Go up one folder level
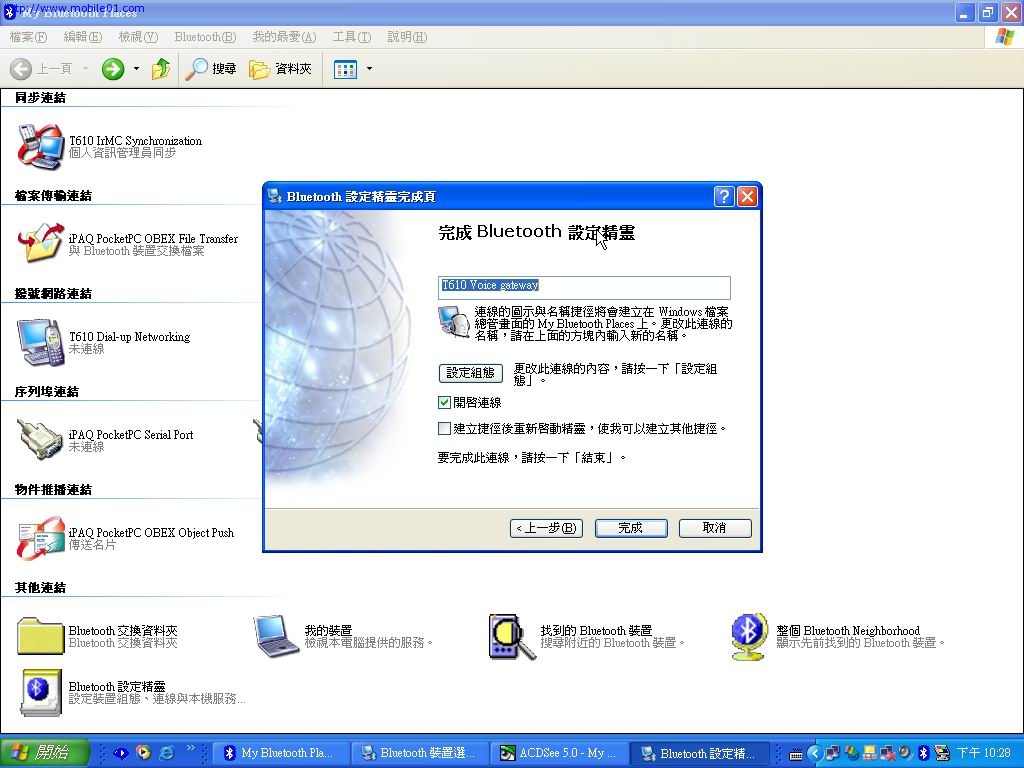 [x=161, y=69]
